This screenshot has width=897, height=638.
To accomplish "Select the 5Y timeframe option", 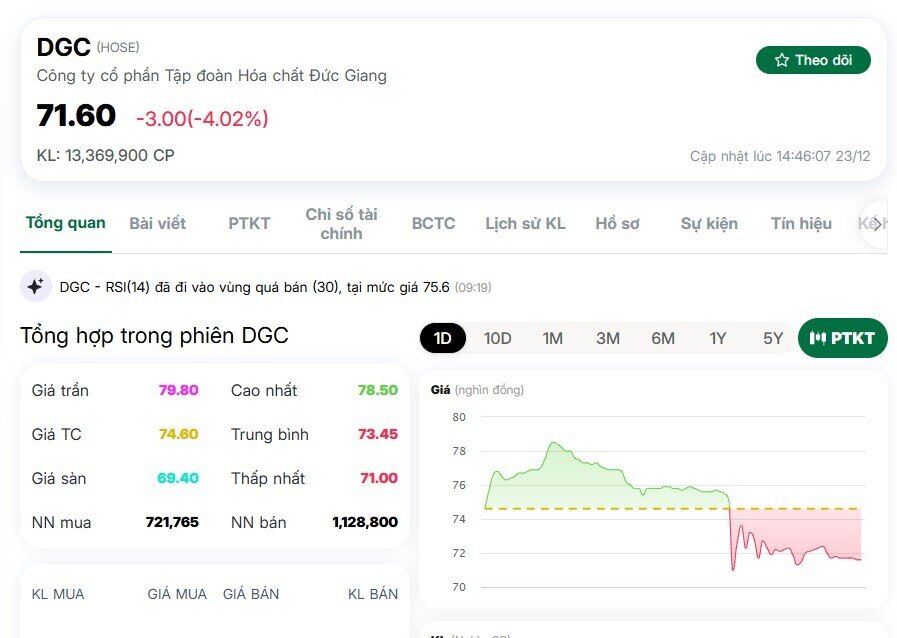I will (x=772, y=338).
